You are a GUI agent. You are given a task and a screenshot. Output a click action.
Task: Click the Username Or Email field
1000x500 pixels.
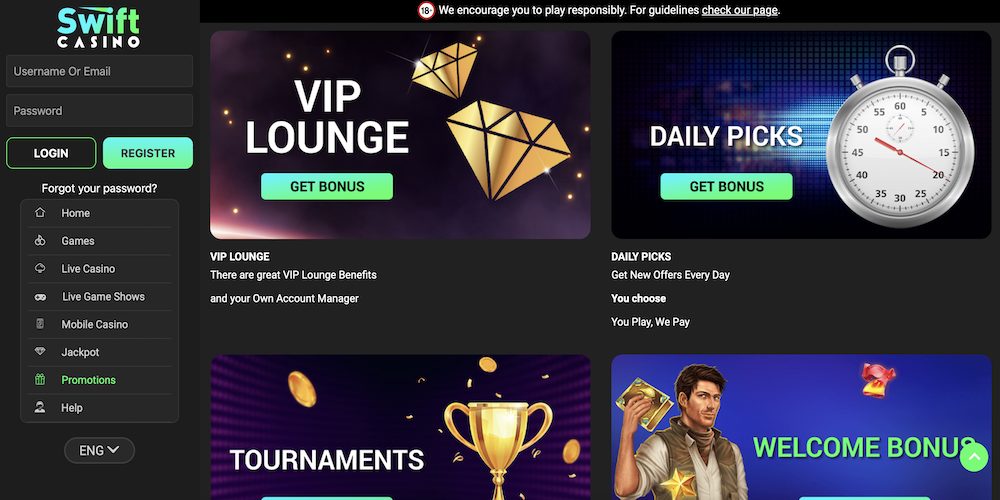[99, 71]
